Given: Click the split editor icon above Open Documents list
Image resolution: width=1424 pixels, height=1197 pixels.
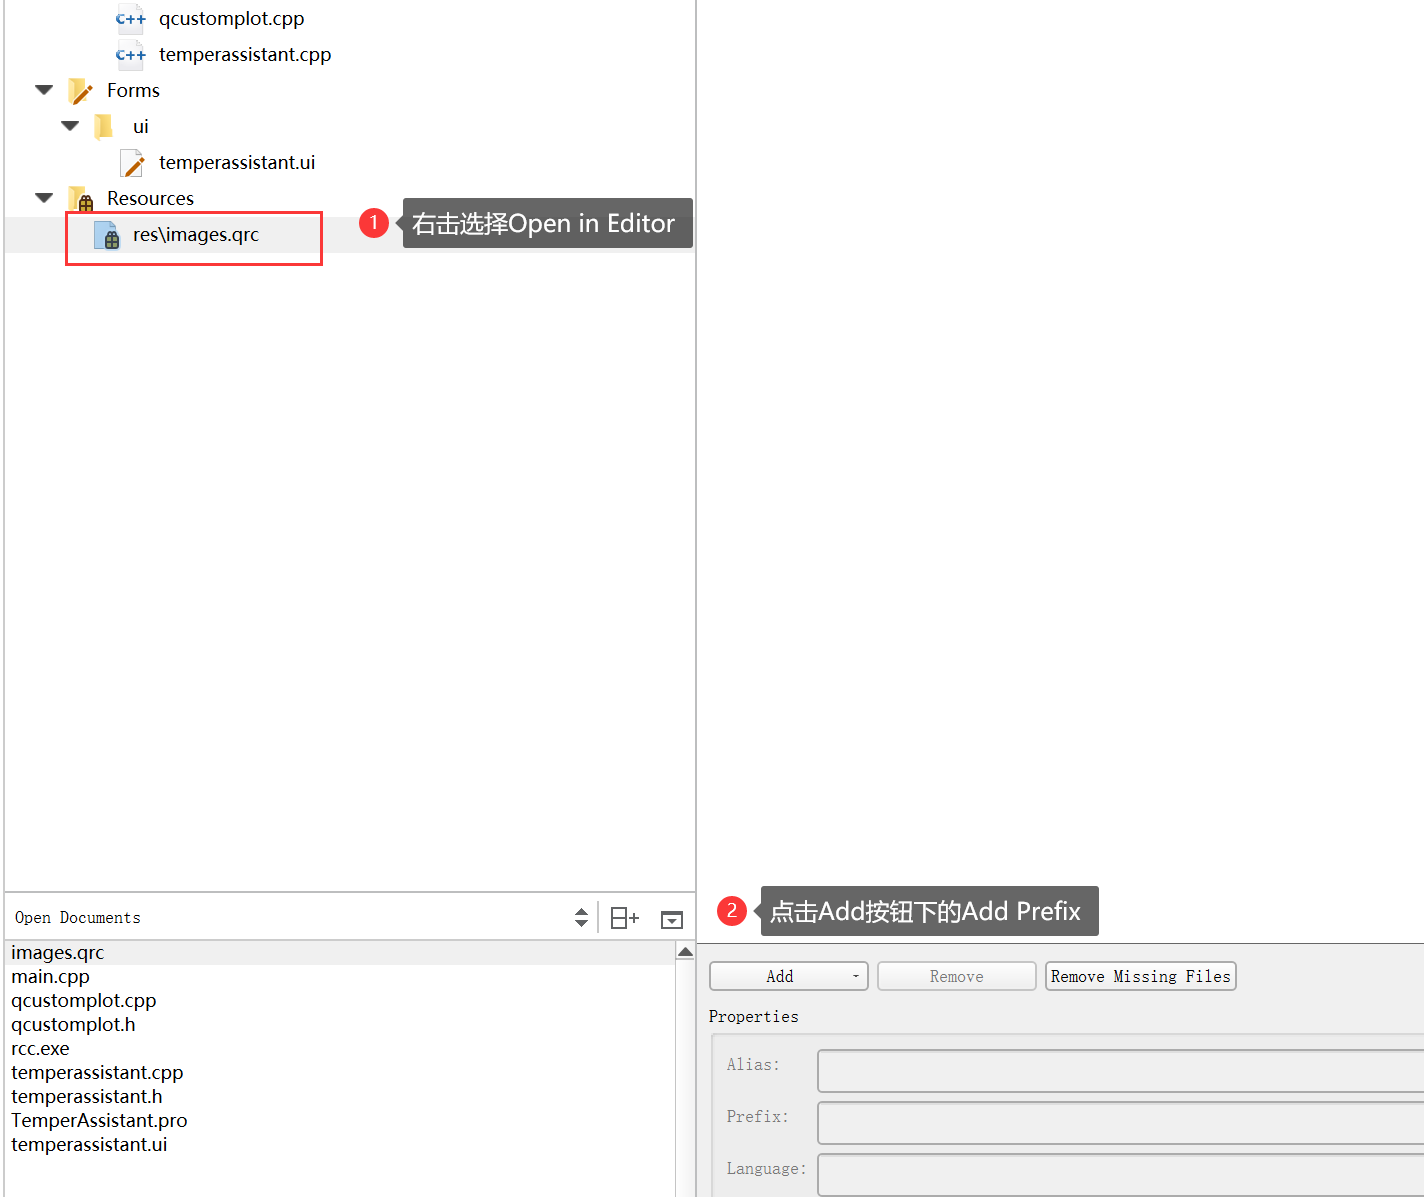Looking at the screenshot, I should [624, 917].
